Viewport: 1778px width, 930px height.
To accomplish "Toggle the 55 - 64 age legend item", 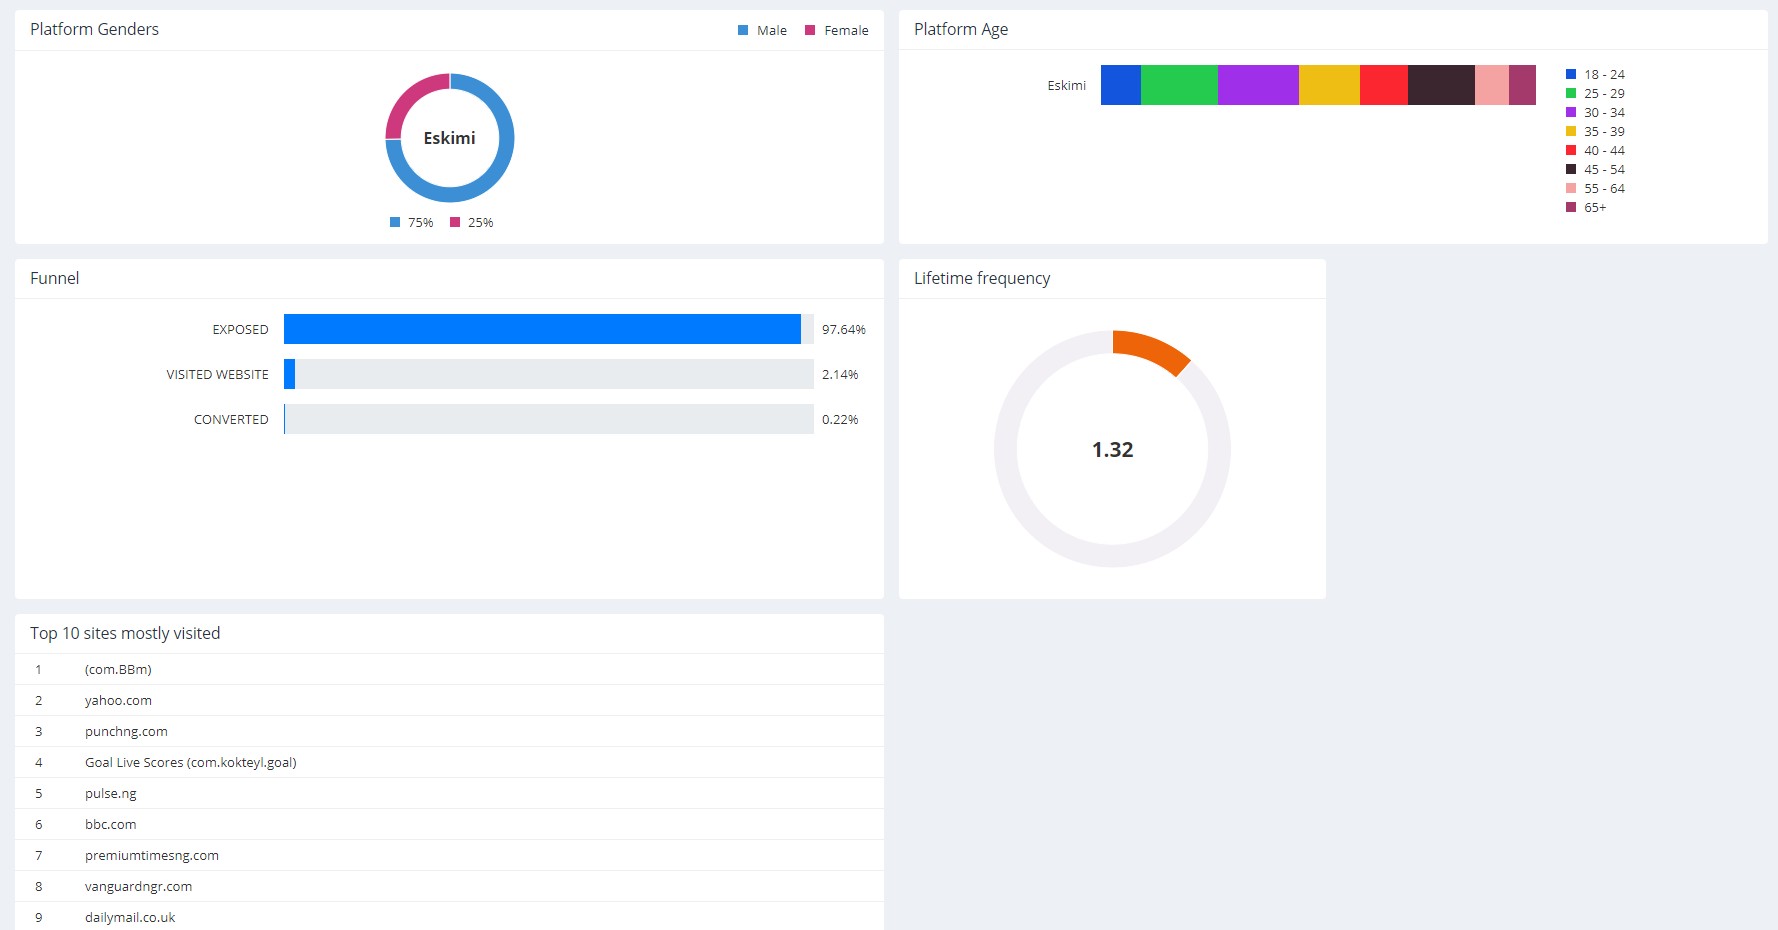I will [1595, 188].
